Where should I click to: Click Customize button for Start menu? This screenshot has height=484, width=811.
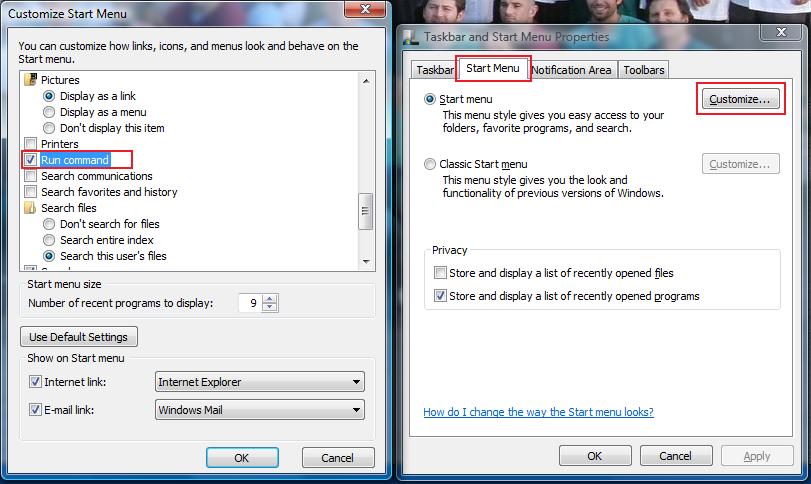point(740,99)
